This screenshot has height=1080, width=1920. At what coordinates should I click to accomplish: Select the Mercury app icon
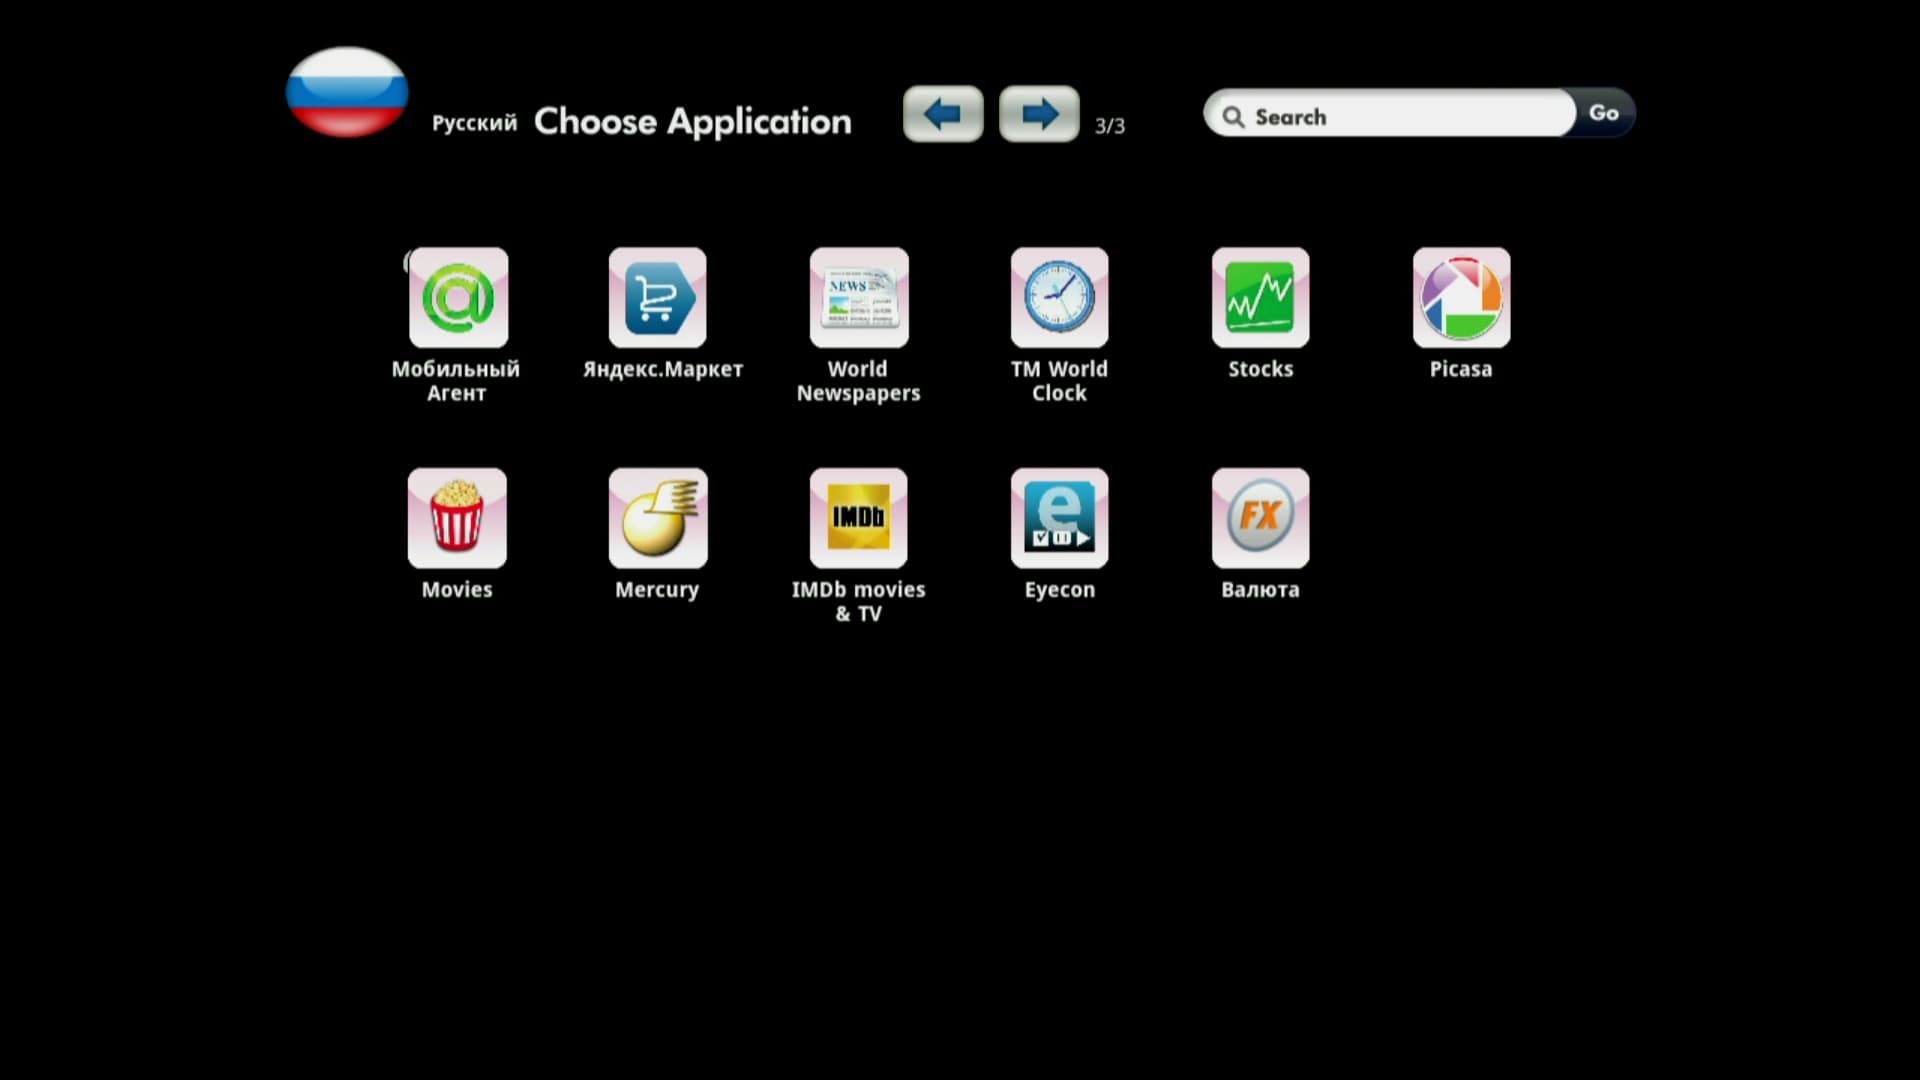pyautogui.click(x=658, y=518)
